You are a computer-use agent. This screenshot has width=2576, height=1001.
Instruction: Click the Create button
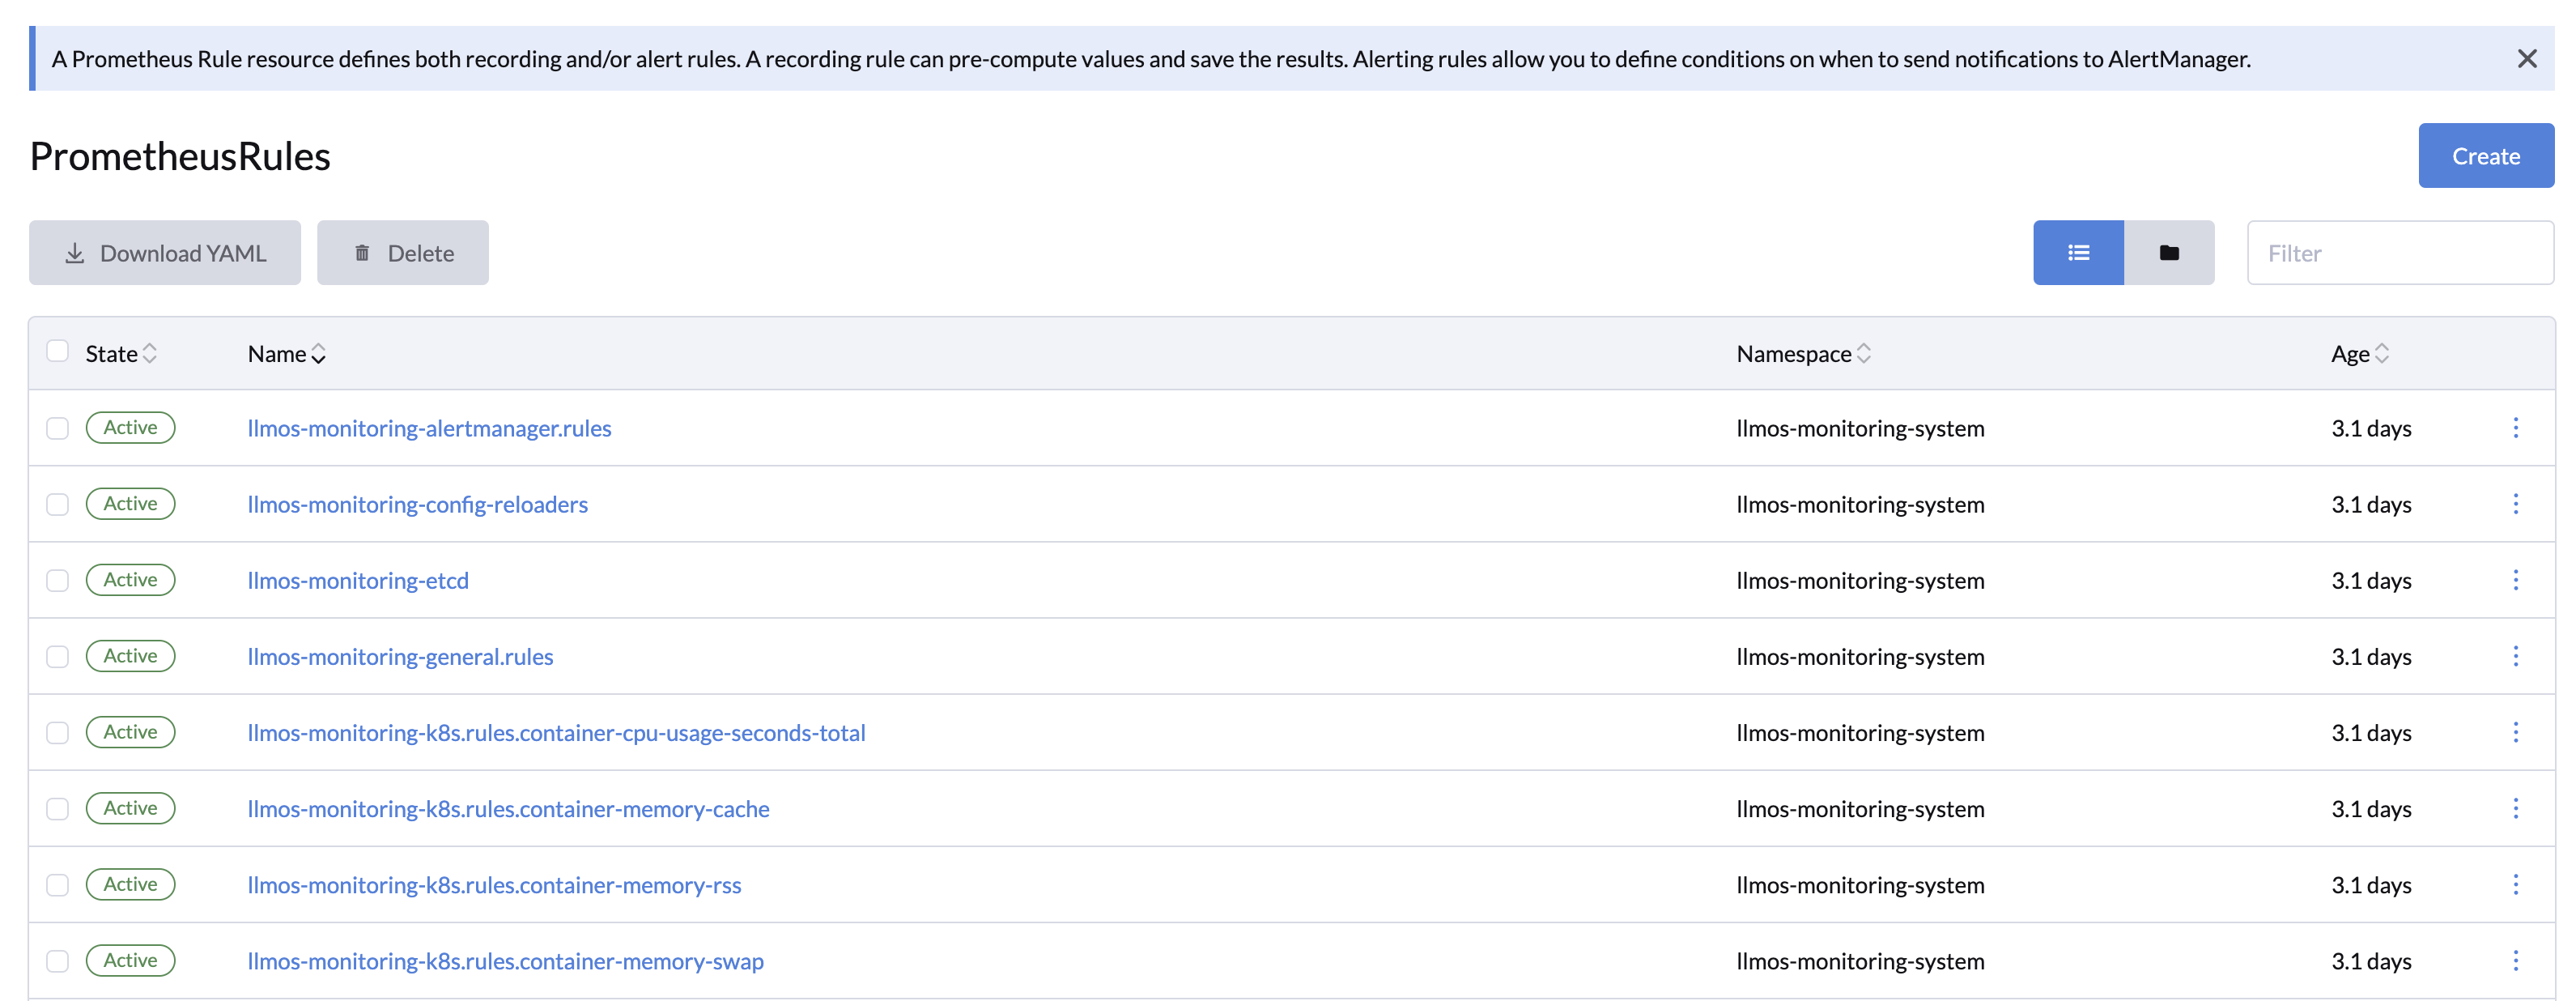click(2486, 156)
